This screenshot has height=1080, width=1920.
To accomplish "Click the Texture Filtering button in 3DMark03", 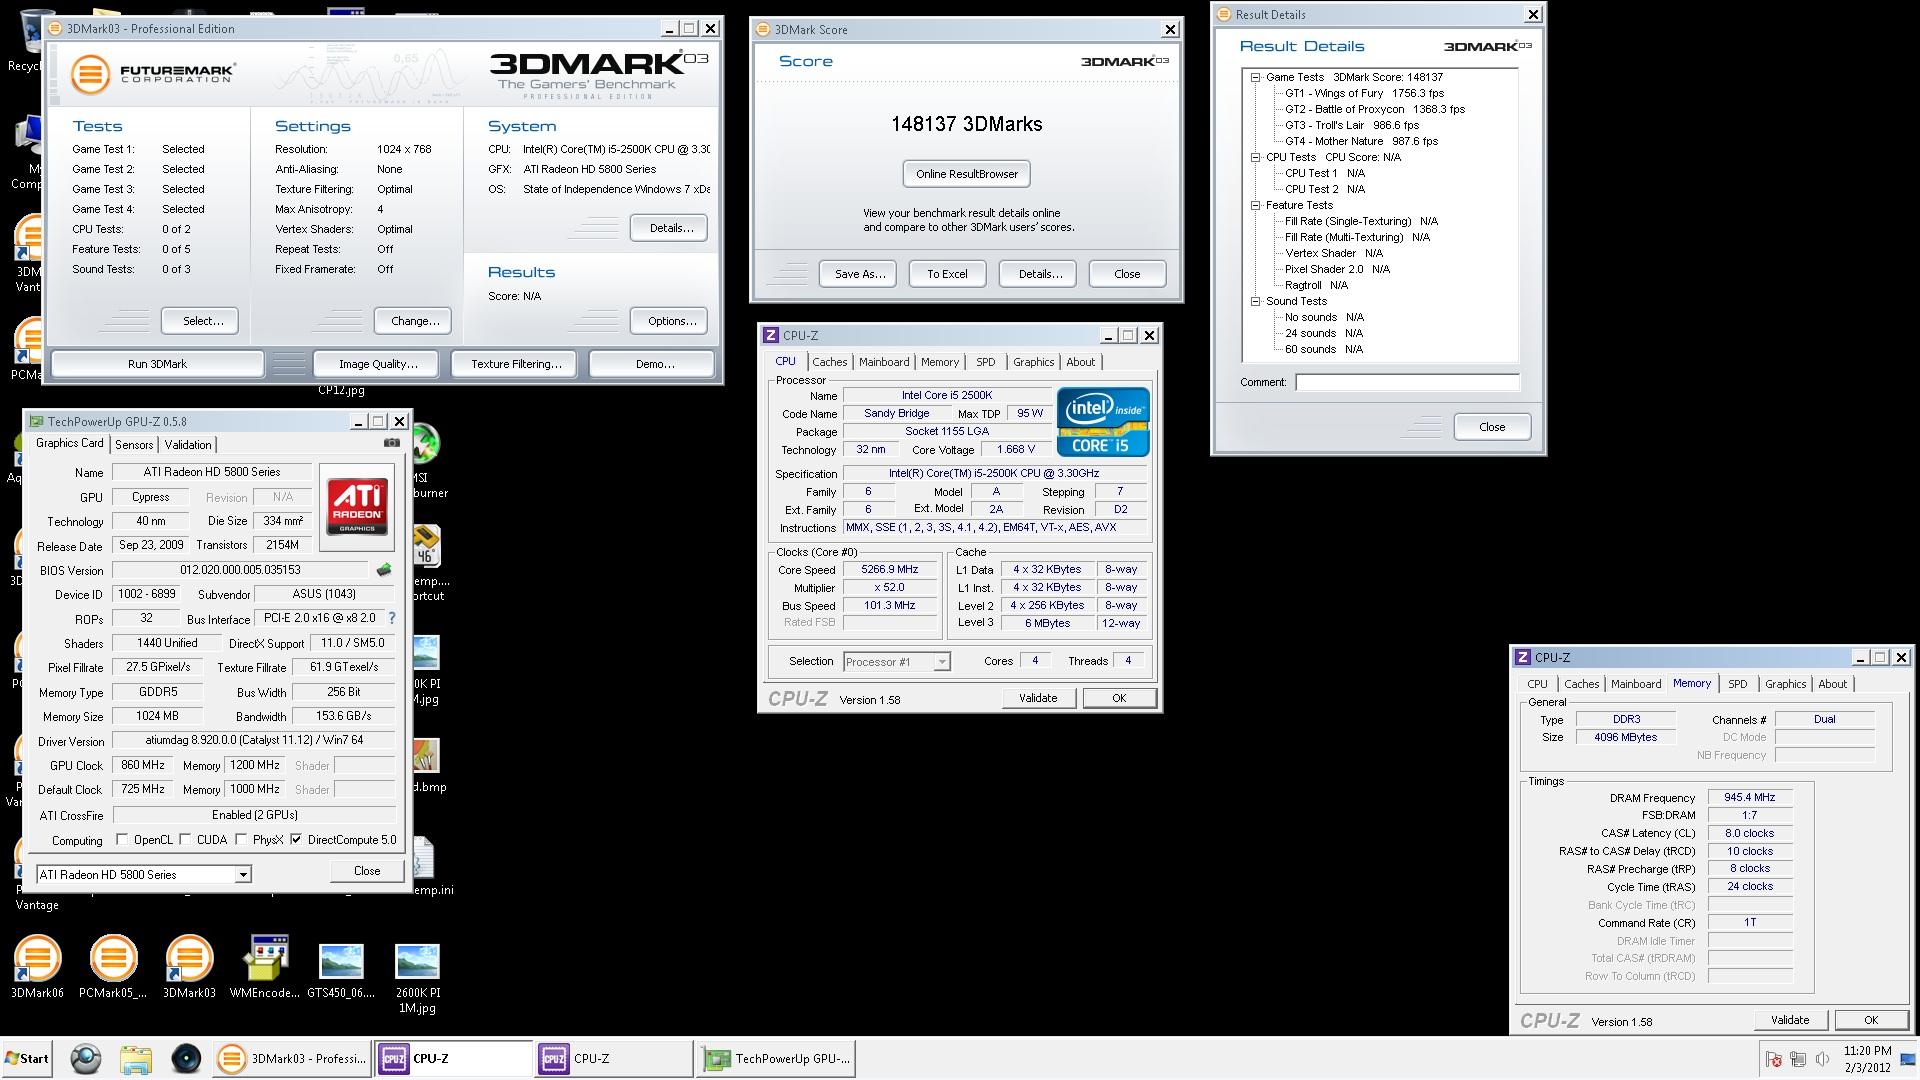I will pos(516,364).
